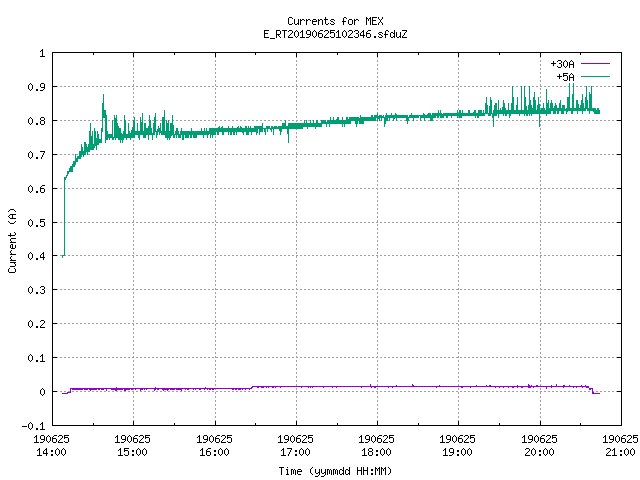Click the y-axis tick value 0.4
Image resolution: width=640 pixels, height=480 pixels.
click(x=36, y=256)
